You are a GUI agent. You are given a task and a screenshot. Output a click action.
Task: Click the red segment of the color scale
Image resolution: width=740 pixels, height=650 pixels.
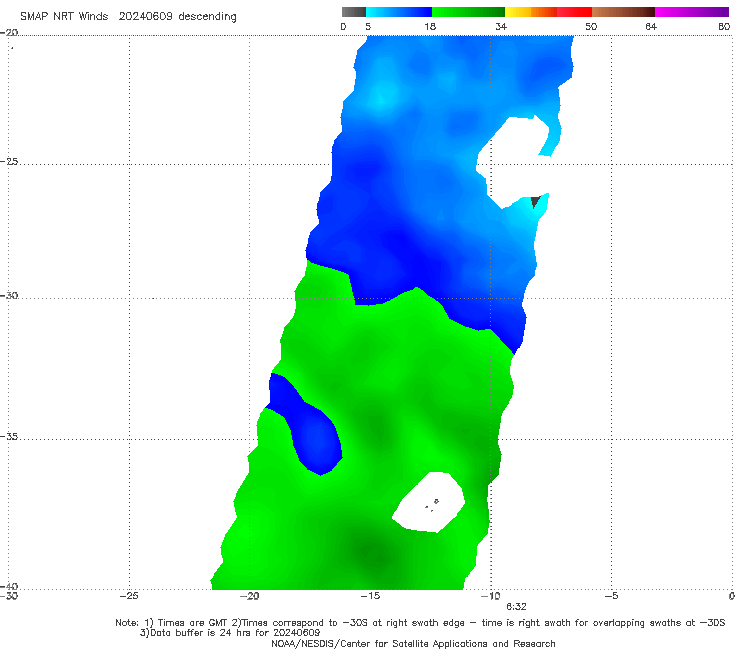click(x=574, y=12)
